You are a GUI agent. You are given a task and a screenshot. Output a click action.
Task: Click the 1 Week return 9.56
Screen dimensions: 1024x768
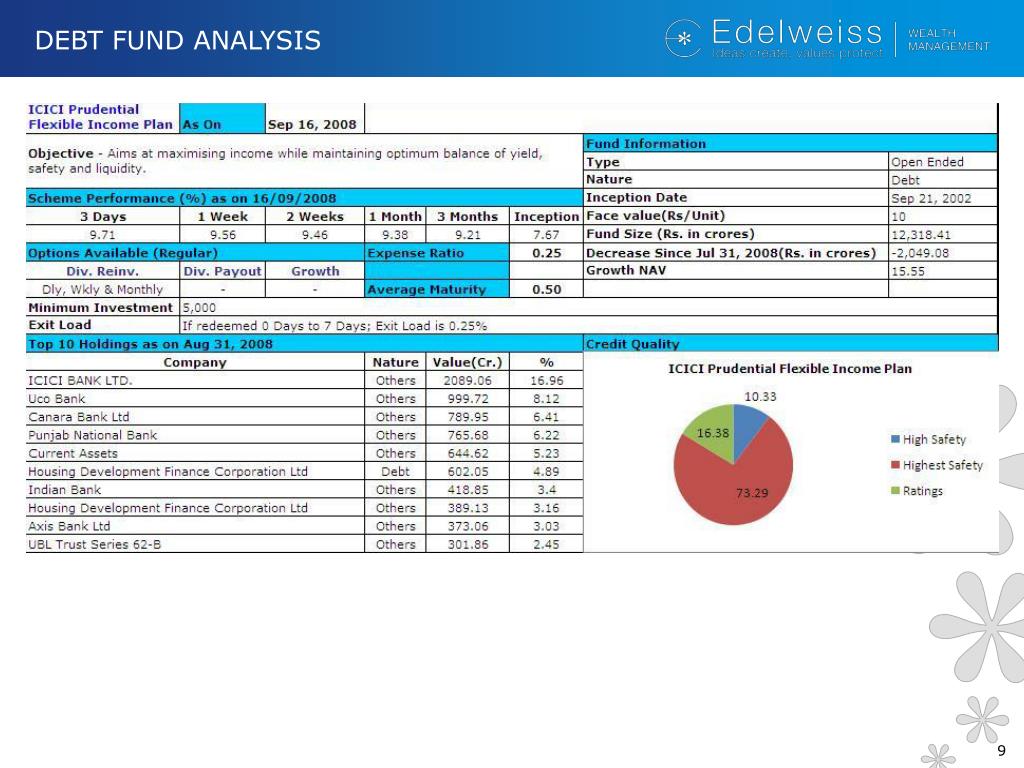coord(223,235)
